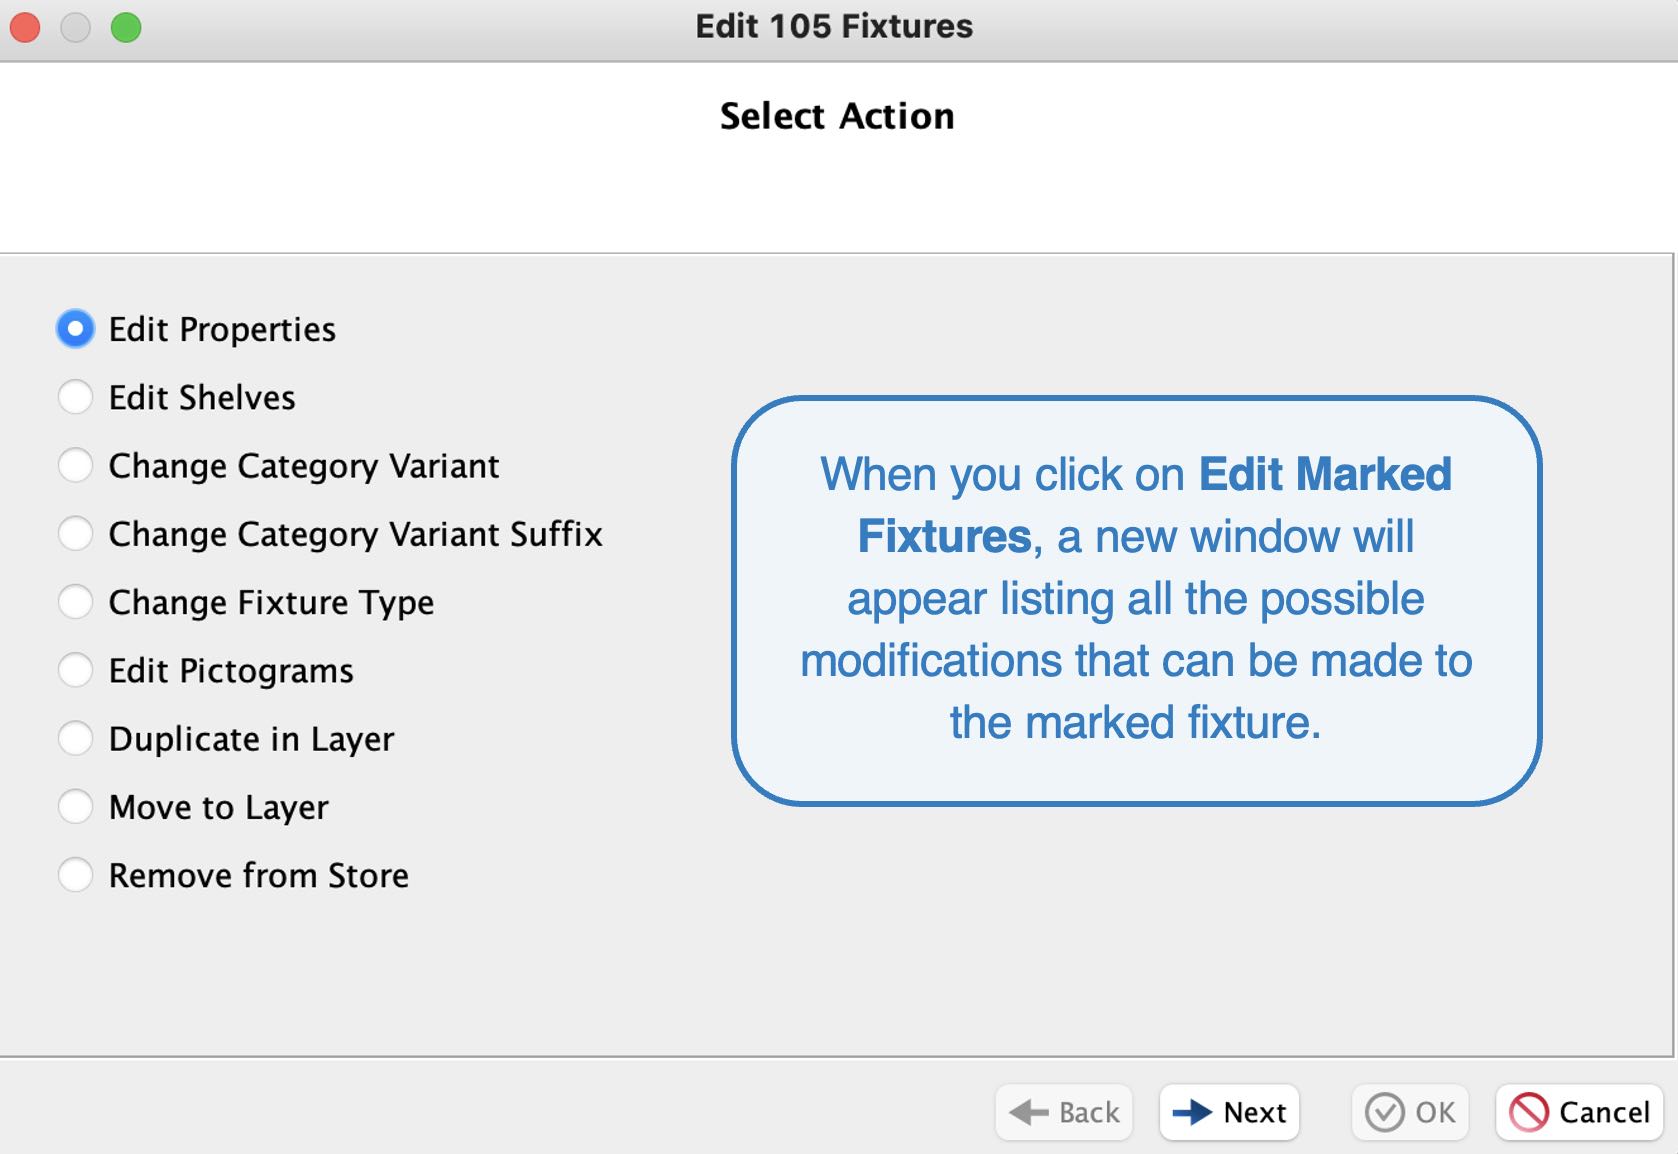Pick Change Category Variant Suffix option
The image size is (1678, 1154).
coord(76,533)
